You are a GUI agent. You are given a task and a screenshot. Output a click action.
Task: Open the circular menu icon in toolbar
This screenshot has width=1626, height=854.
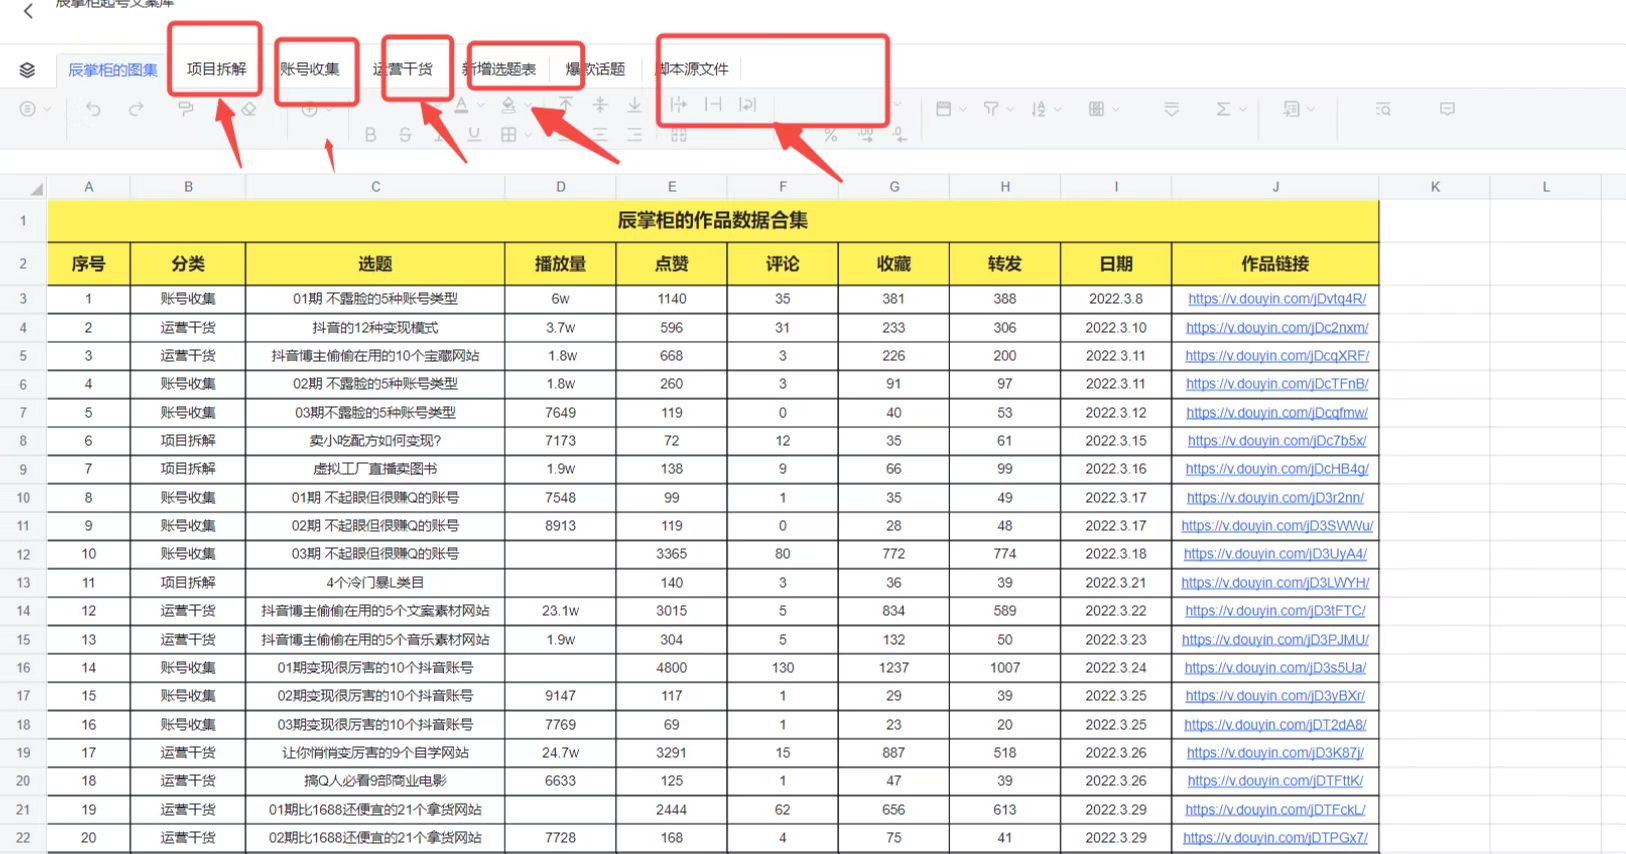coord(28,109)
